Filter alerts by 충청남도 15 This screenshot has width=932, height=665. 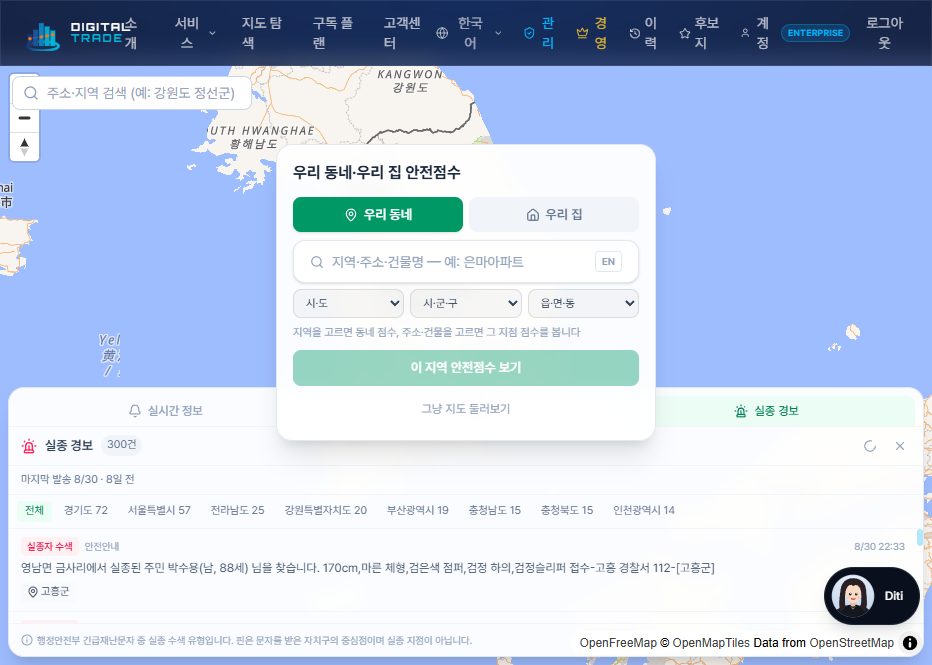click(495, 510)
